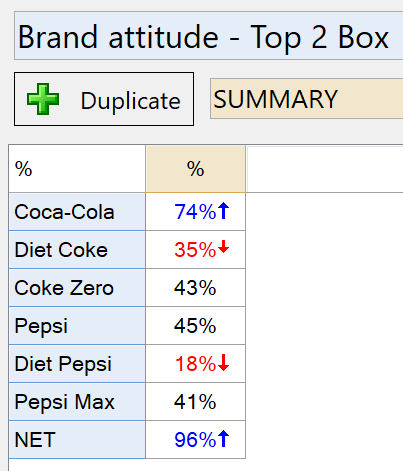Select the Diet Coke row label

(x=77, y=250)
